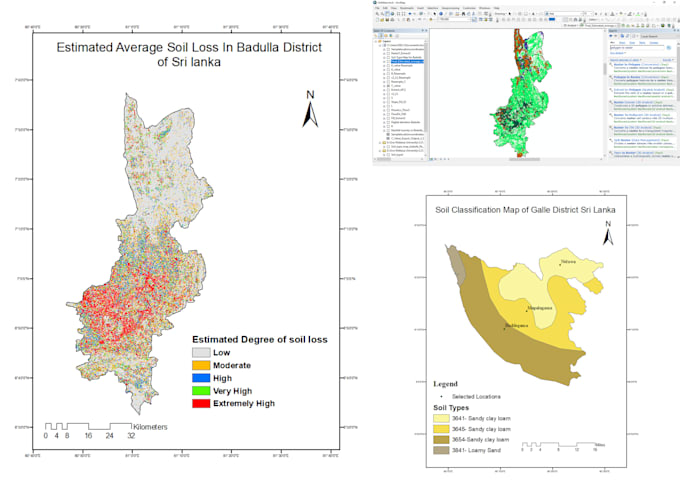Toggle the Soil Type Map for Badulla checkbox
680x481 pixels.
point(388,57)
